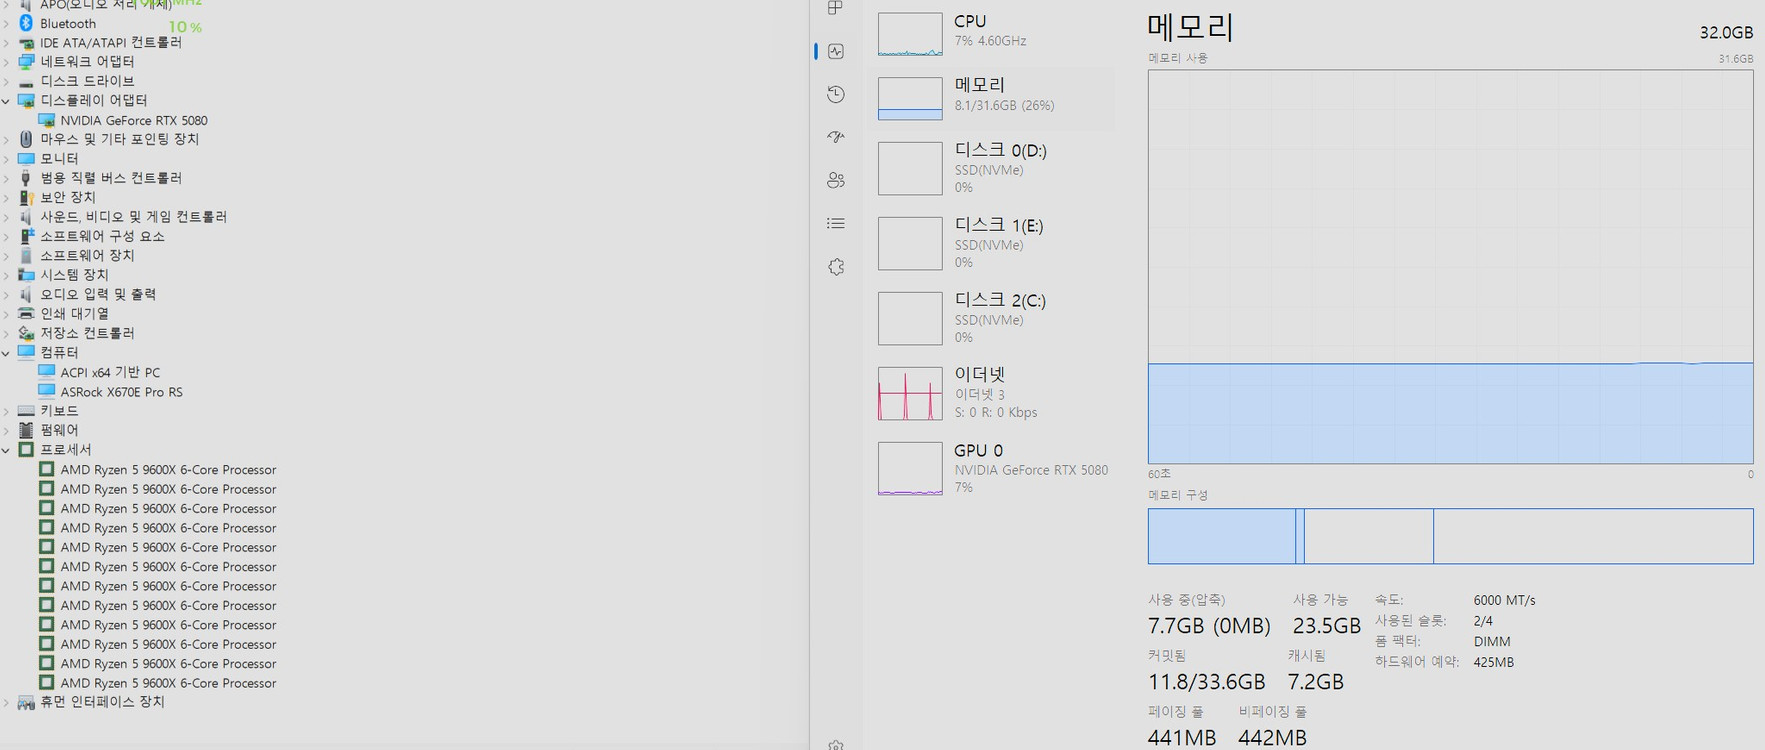Click the 저장소 컨트롤러 category icon

point(26,333)
